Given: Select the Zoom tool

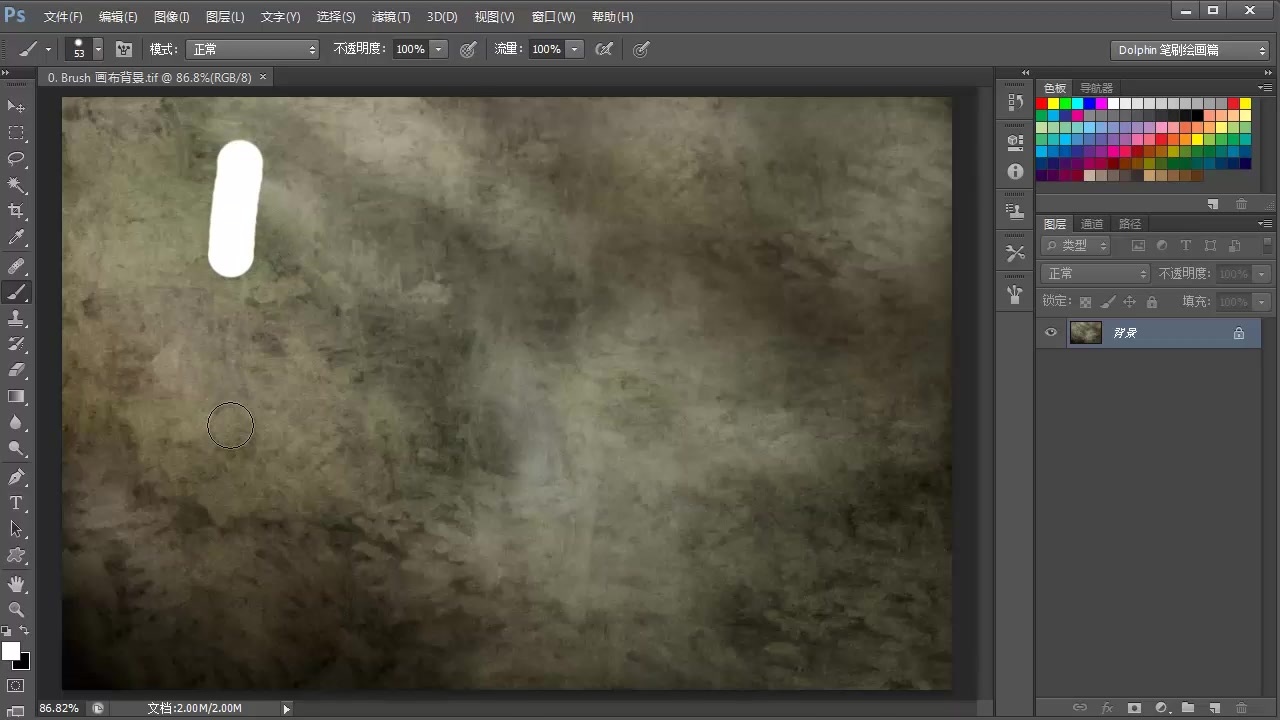Looking at the screenshot, I should tap(17, 610).
